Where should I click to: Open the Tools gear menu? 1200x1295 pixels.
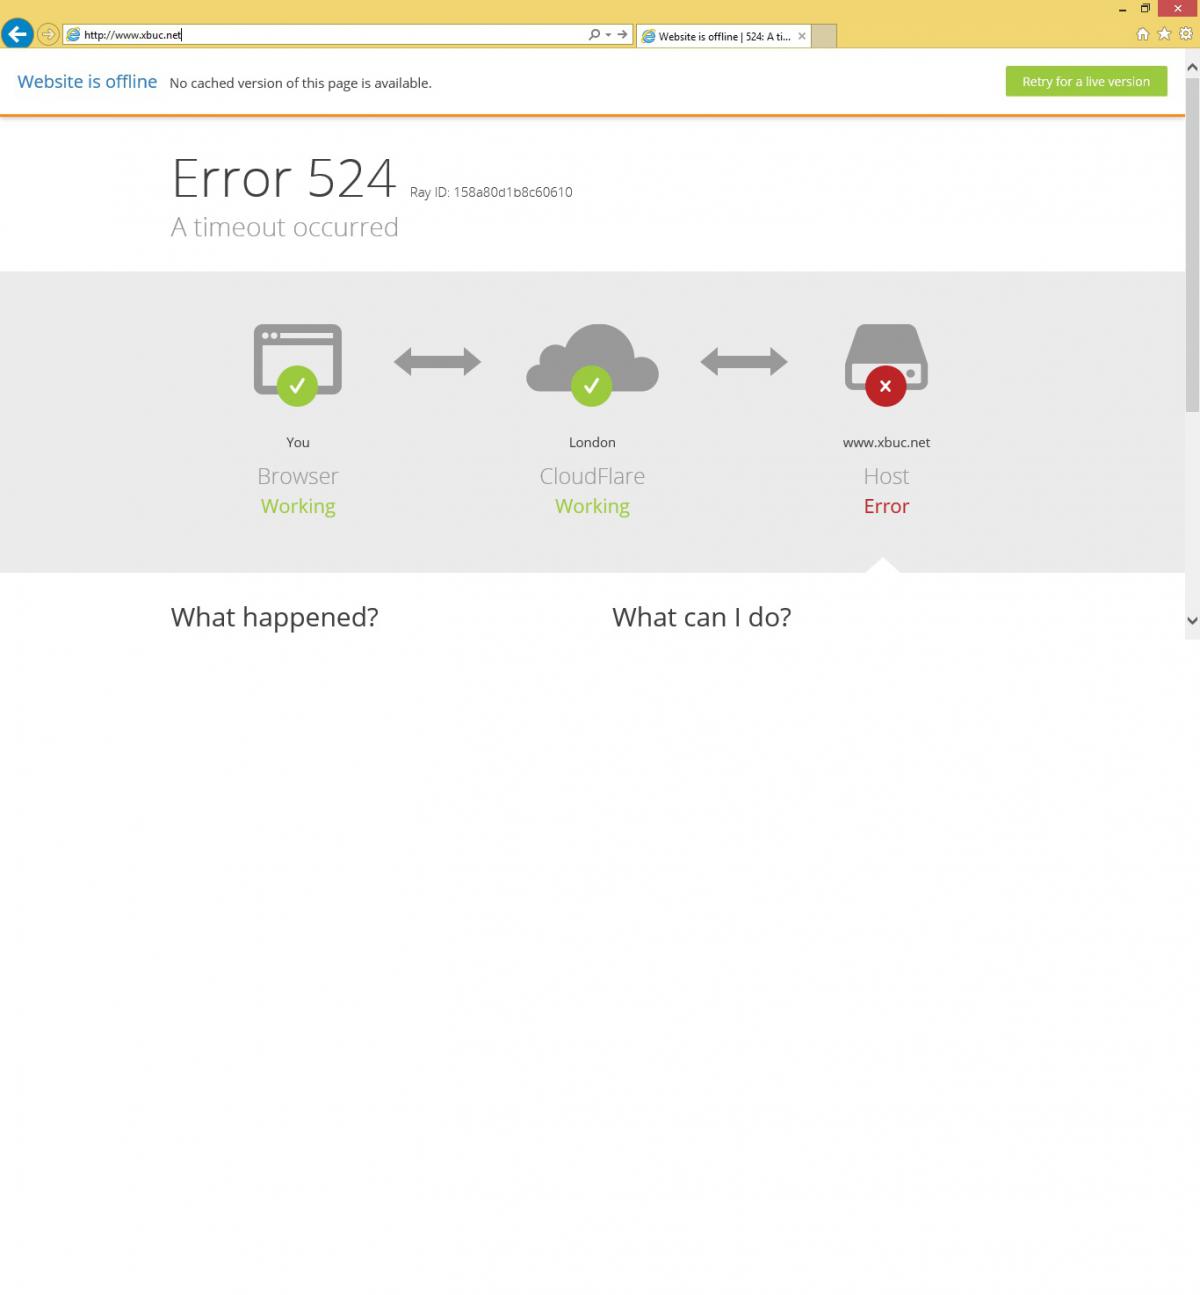[1186, 34]
